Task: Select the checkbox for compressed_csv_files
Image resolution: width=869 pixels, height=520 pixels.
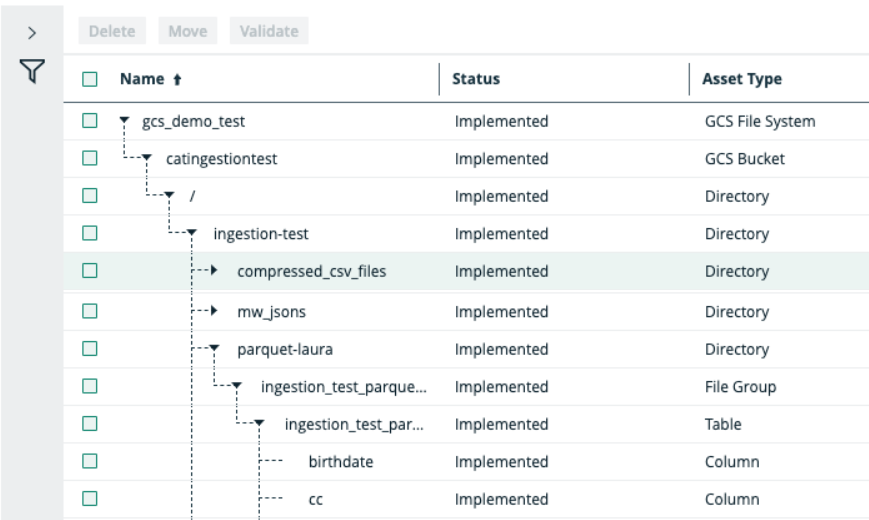Action: [x=90, y=270]
